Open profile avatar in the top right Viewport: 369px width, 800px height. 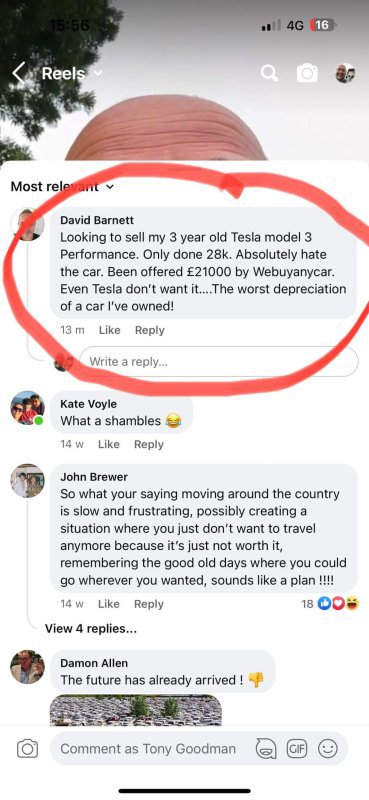[346, 74]
